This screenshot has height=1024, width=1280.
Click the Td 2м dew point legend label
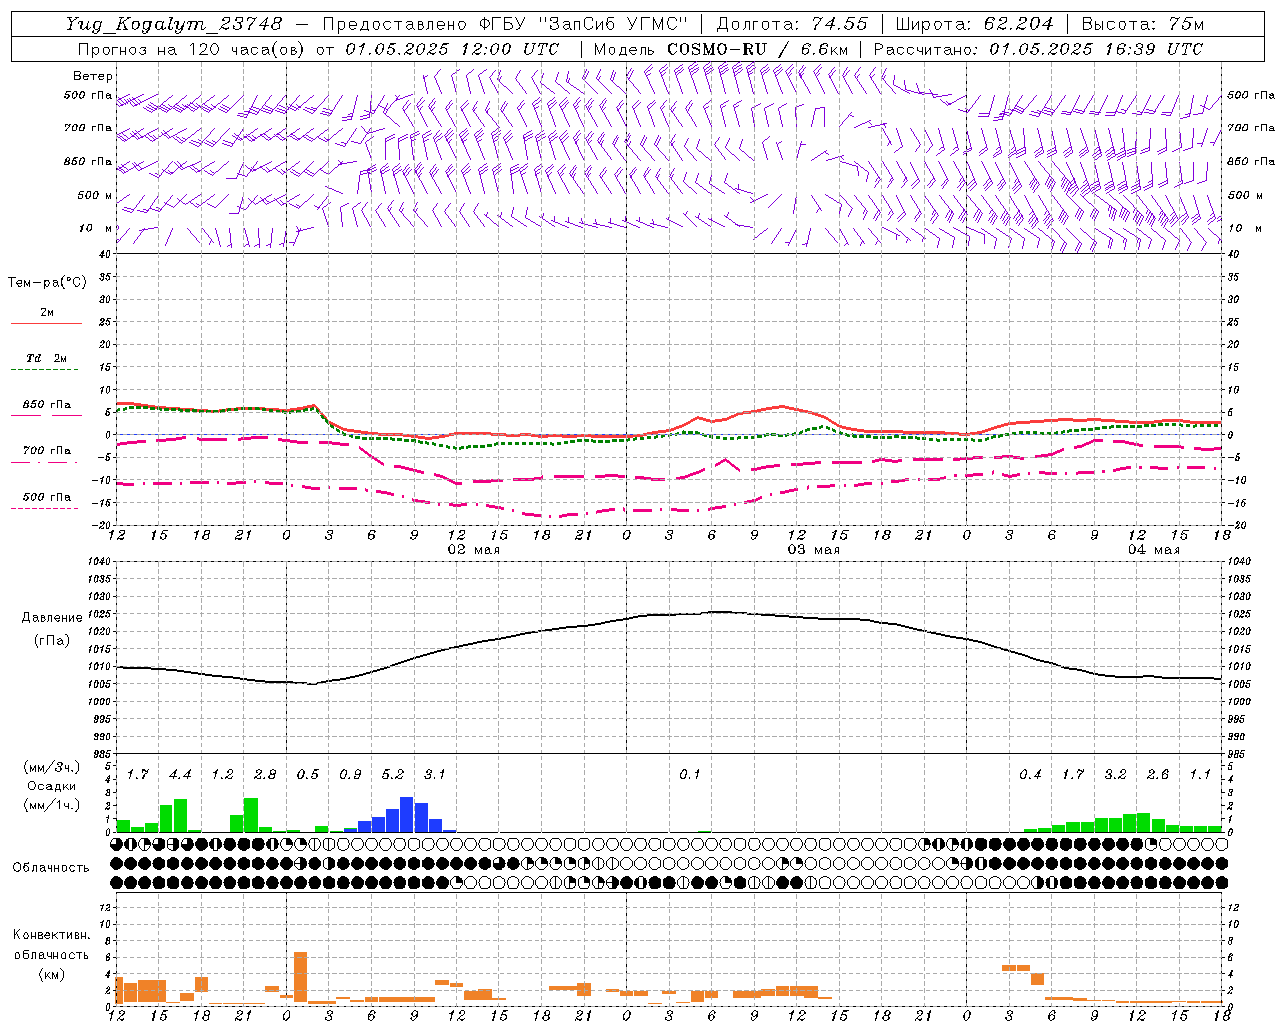47,358
